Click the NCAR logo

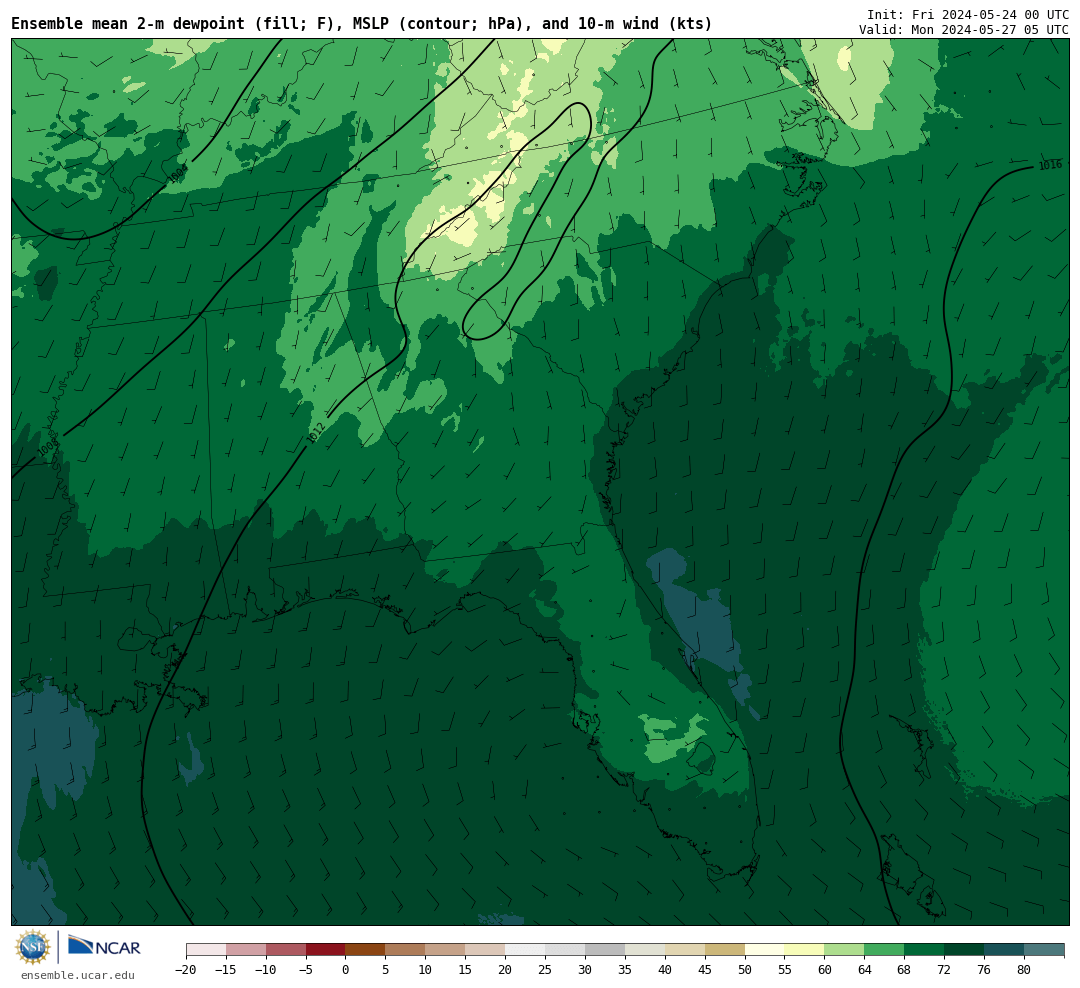click(x=104, y=947)
